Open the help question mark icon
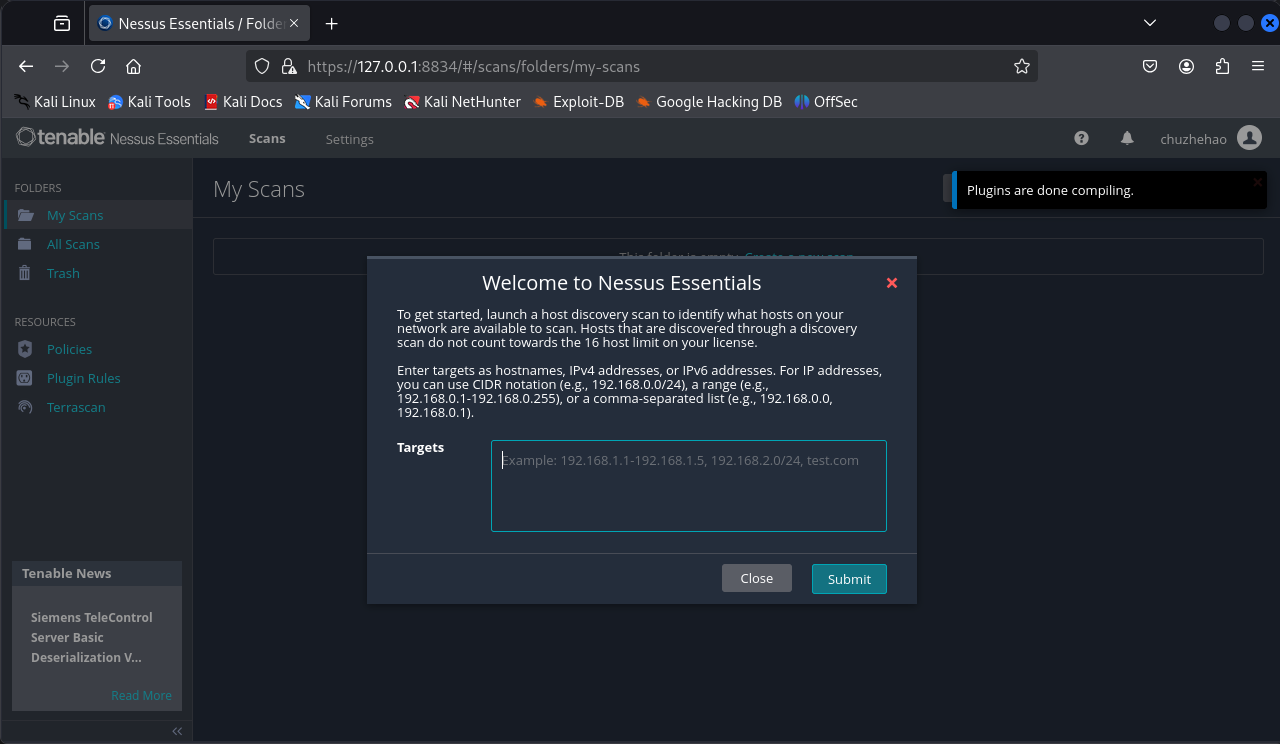This screenshot has height=744, width=1280. 1081,139
